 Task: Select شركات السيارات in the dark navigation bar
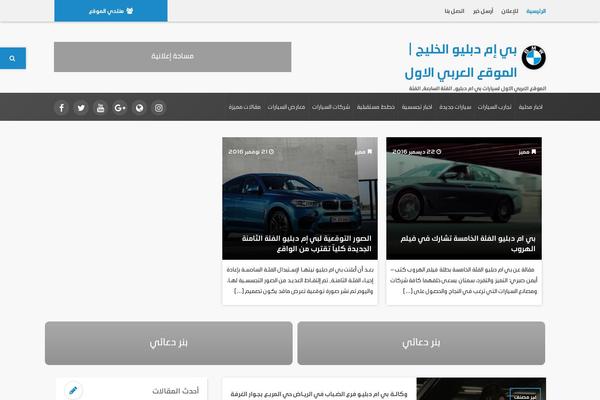331,107
